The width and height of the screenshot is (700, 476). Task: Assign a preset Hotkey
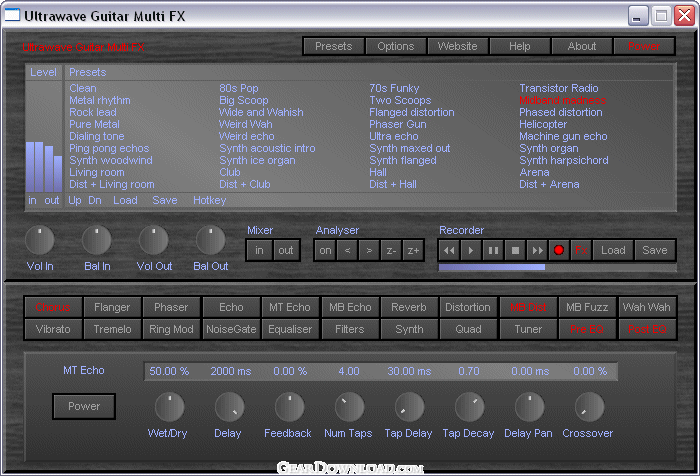click(209, 200)
